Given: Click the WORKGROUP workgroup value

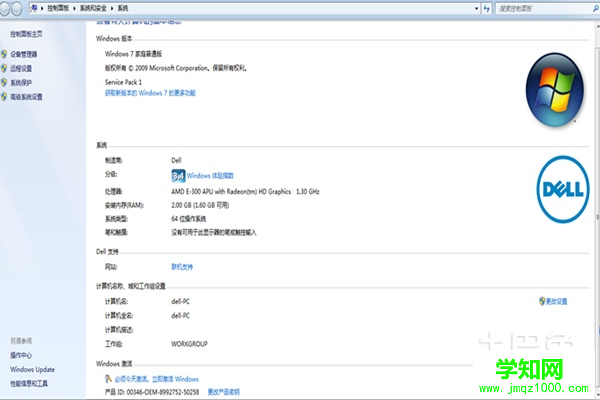Looking at the screenshot, I should point(189,344).
